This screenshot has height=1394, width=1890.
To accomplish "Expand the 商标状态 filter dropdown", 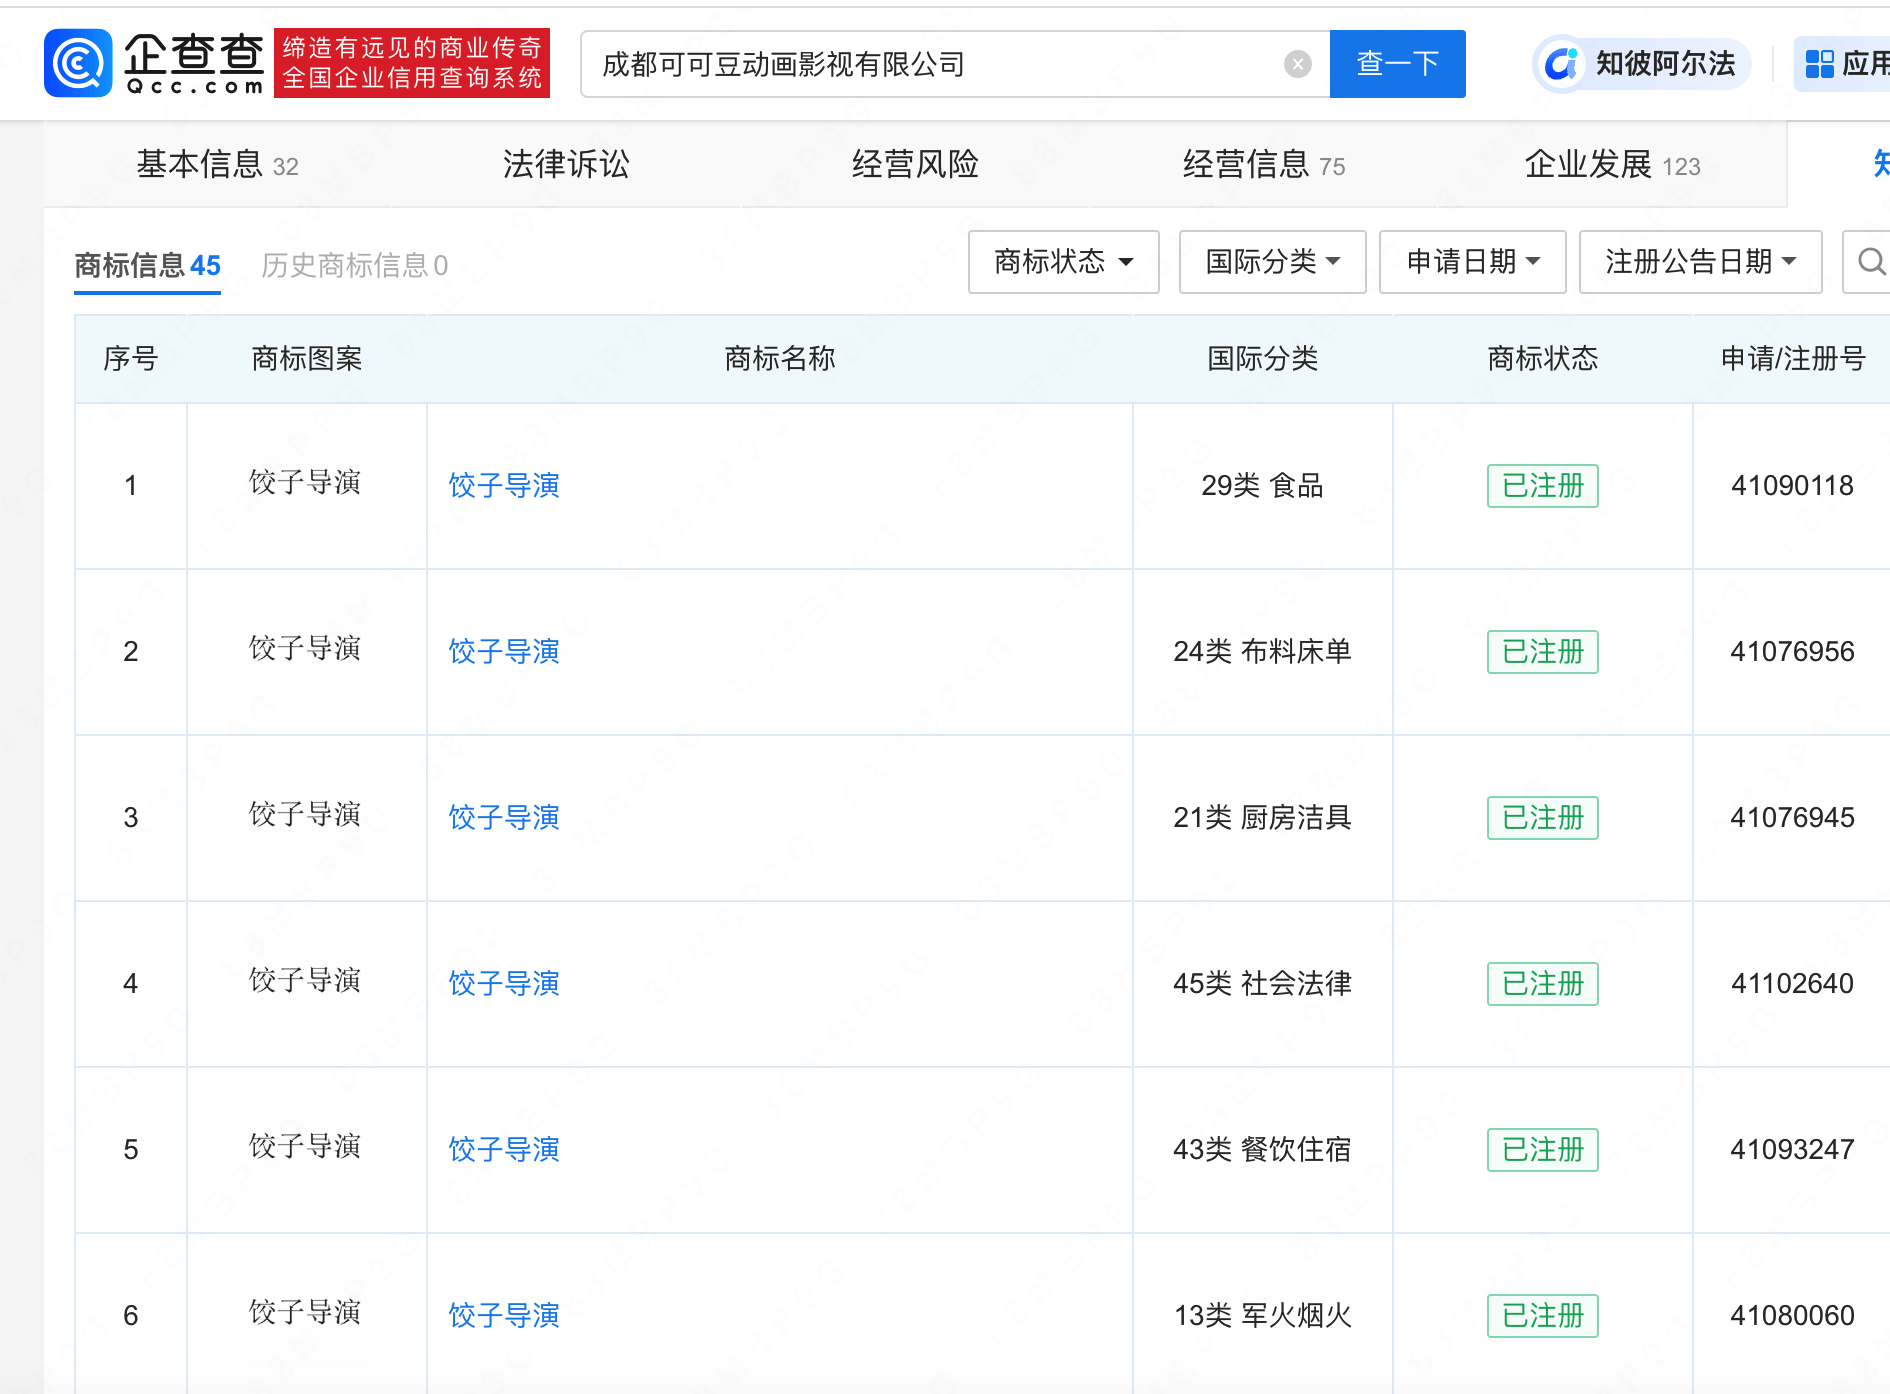I will [x=1063, y=262].
